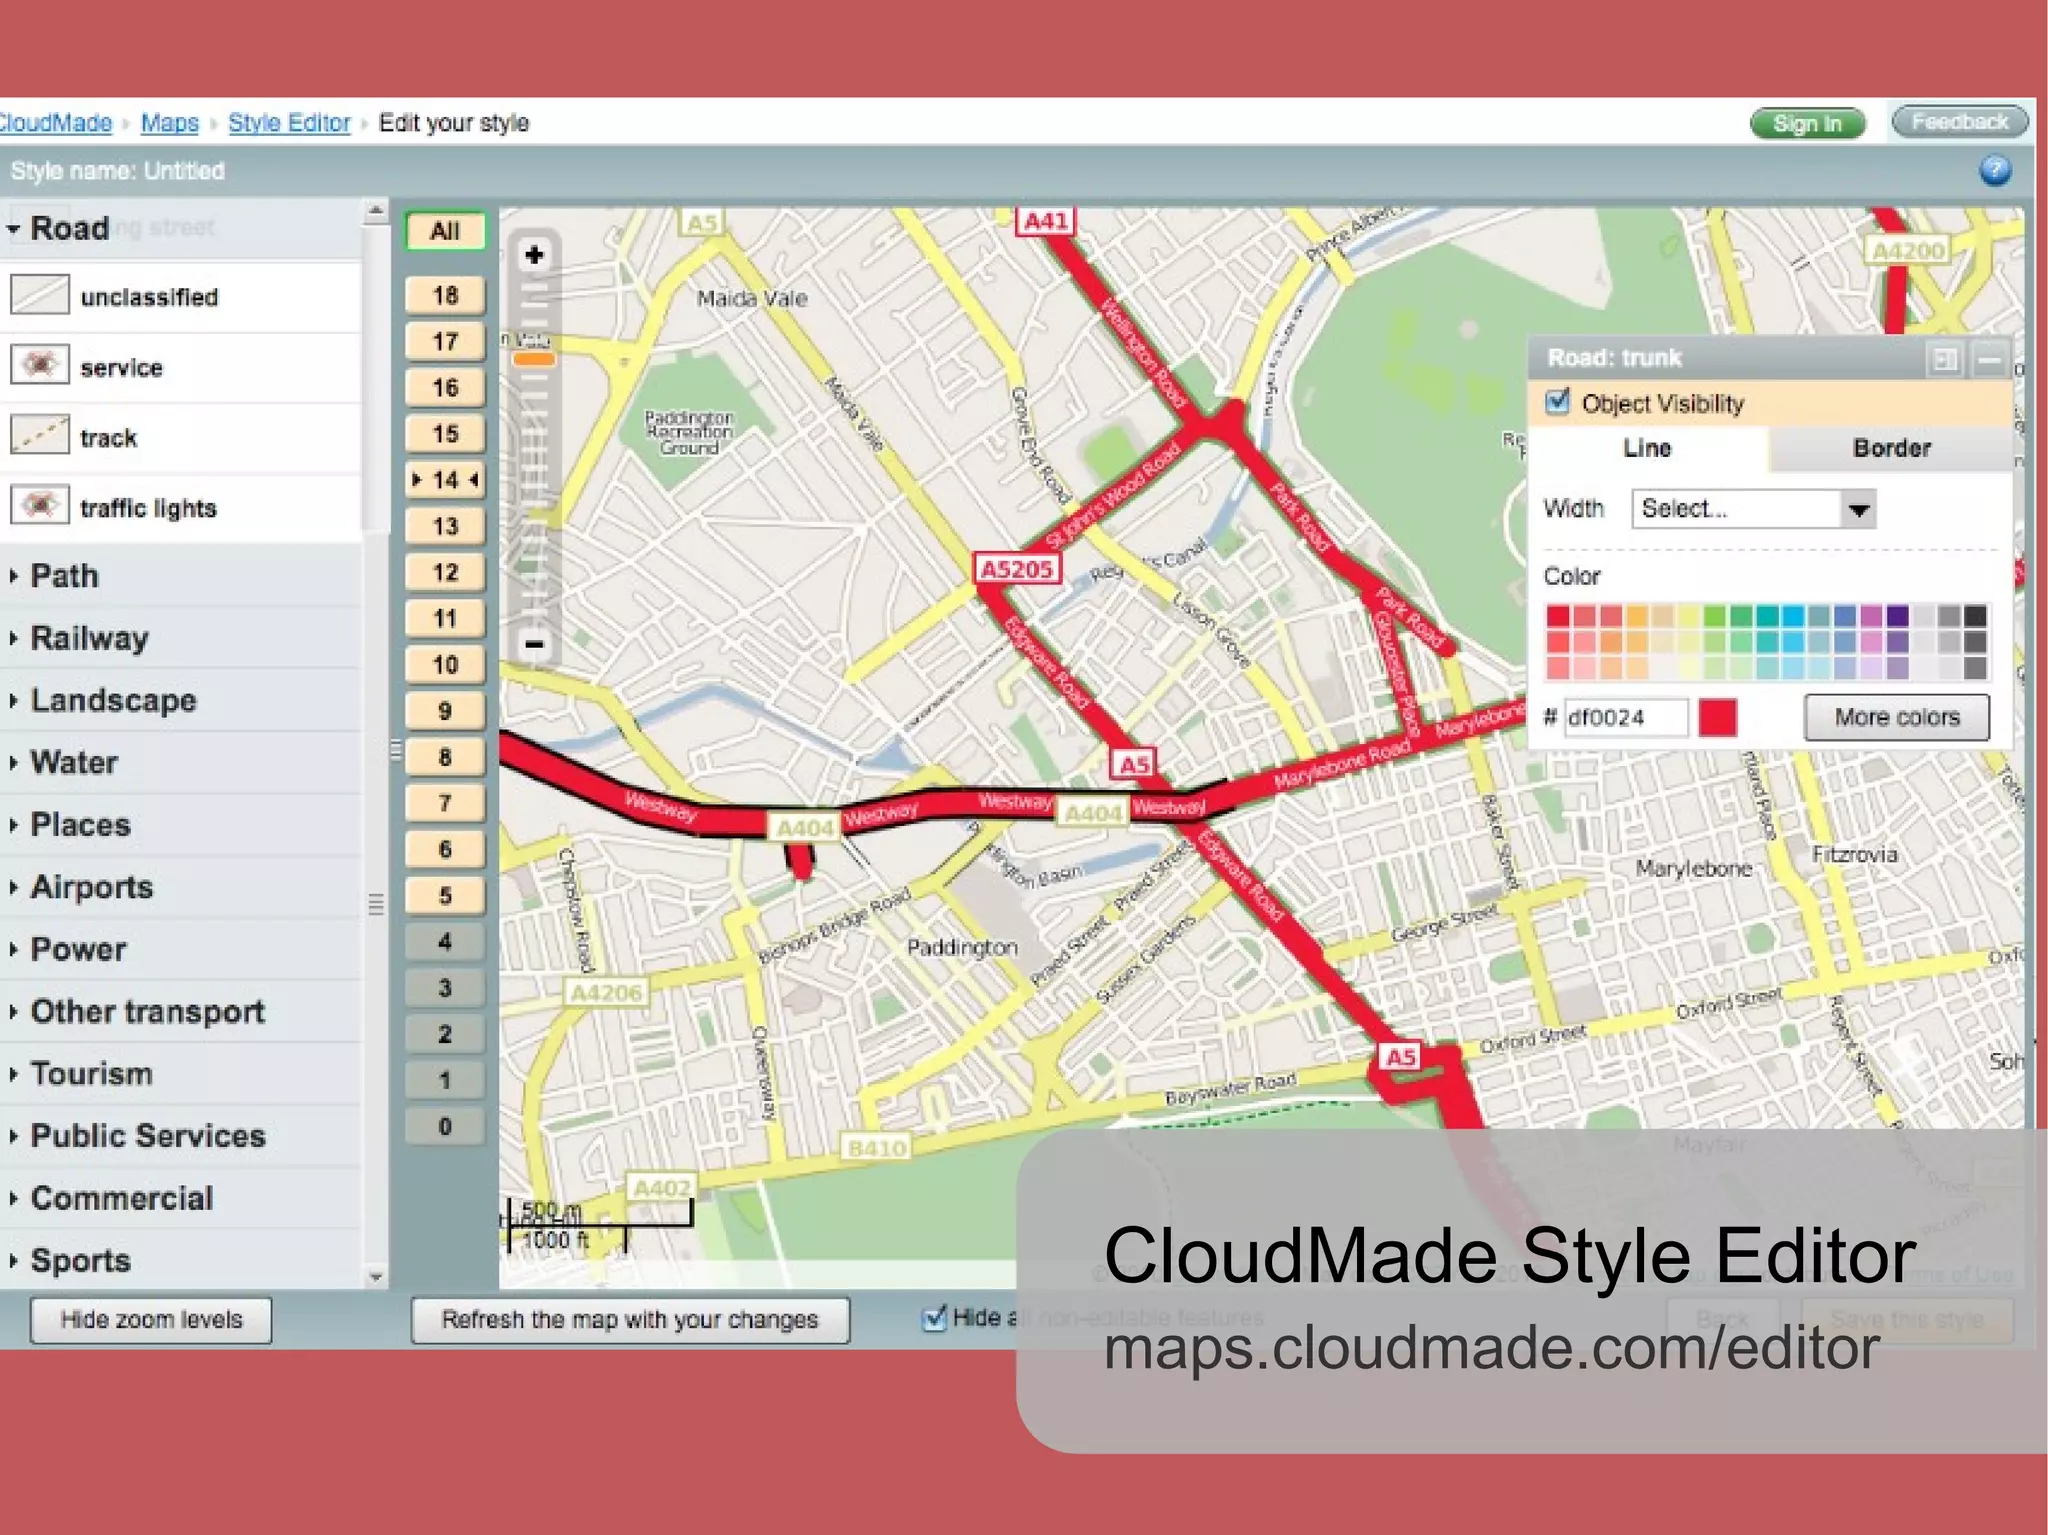Zoom out with the map minus button
Image resolution: width=2048 pixels, height=1535 pixels.
534,644
